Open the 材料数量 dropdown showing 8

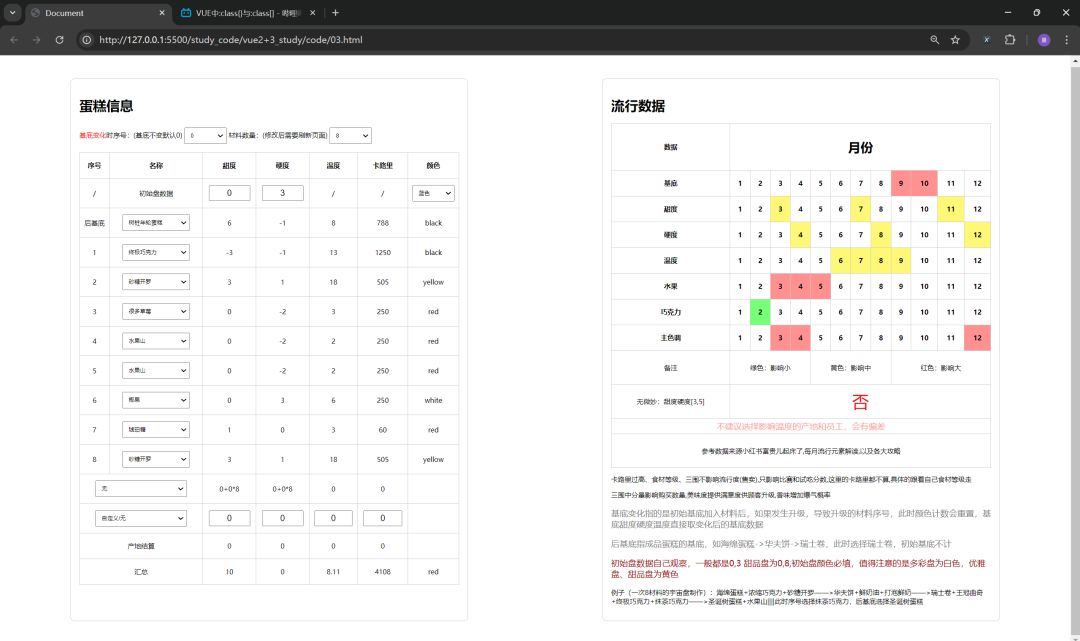351,136
